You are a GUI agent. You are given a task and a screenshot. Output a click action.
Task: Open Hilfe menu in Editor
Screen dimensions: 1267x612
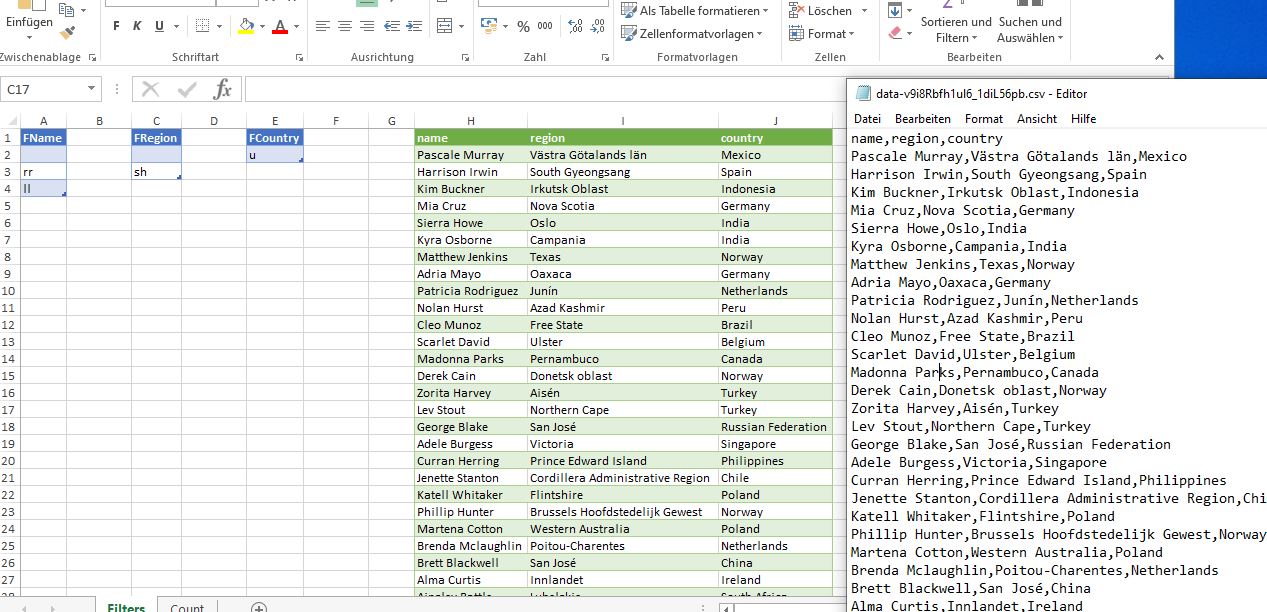(1083, 118)
